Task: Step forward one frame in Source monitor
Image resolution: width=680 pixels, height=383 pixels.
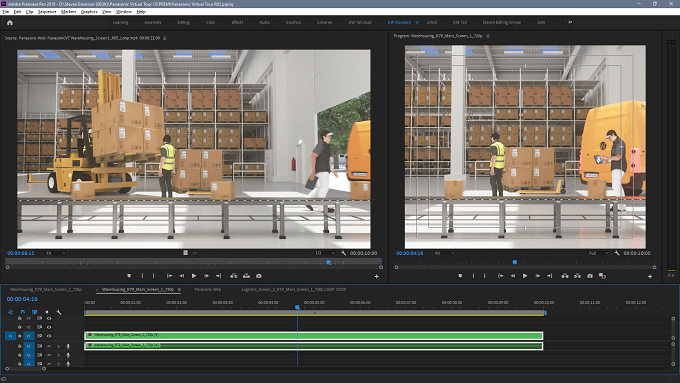Action: click(206, 276)
